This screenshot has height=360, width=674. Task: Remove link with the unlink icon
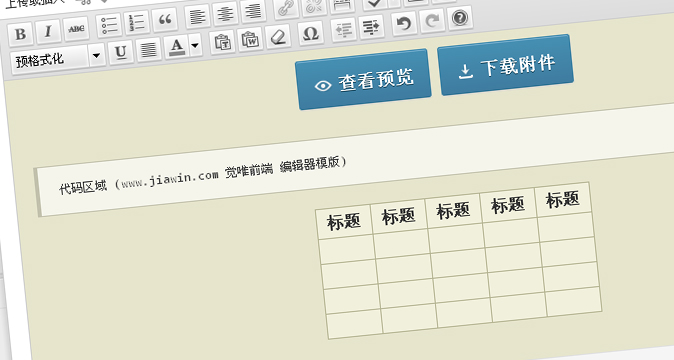[x=314, y=6]
